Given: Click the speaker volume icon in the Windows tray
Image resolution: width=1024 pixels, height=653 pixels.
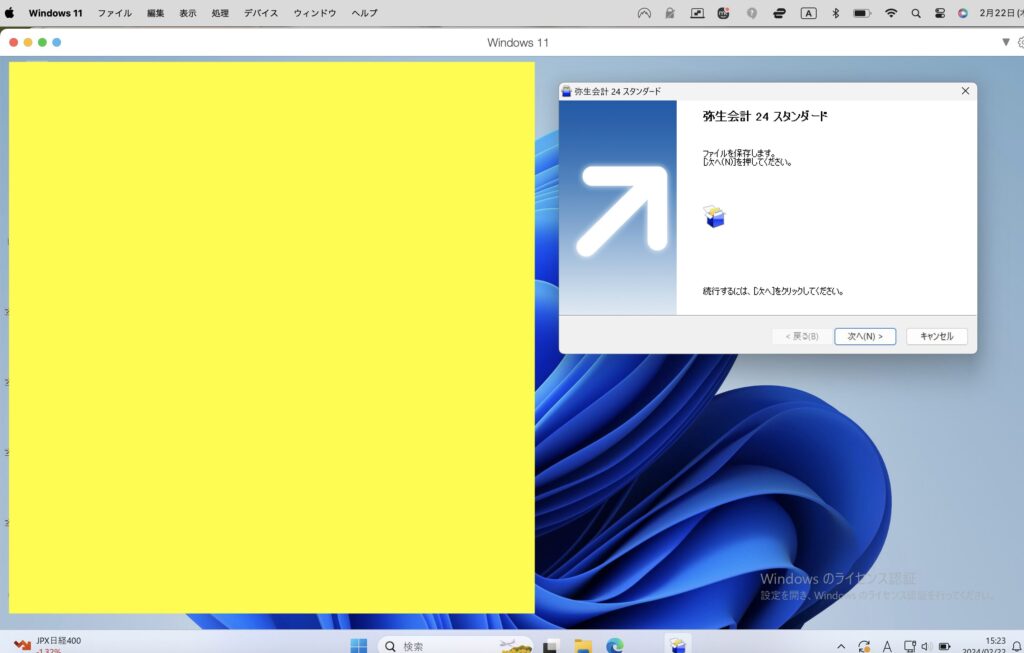Looking at the screenshot, I should [x=925, y=646].
